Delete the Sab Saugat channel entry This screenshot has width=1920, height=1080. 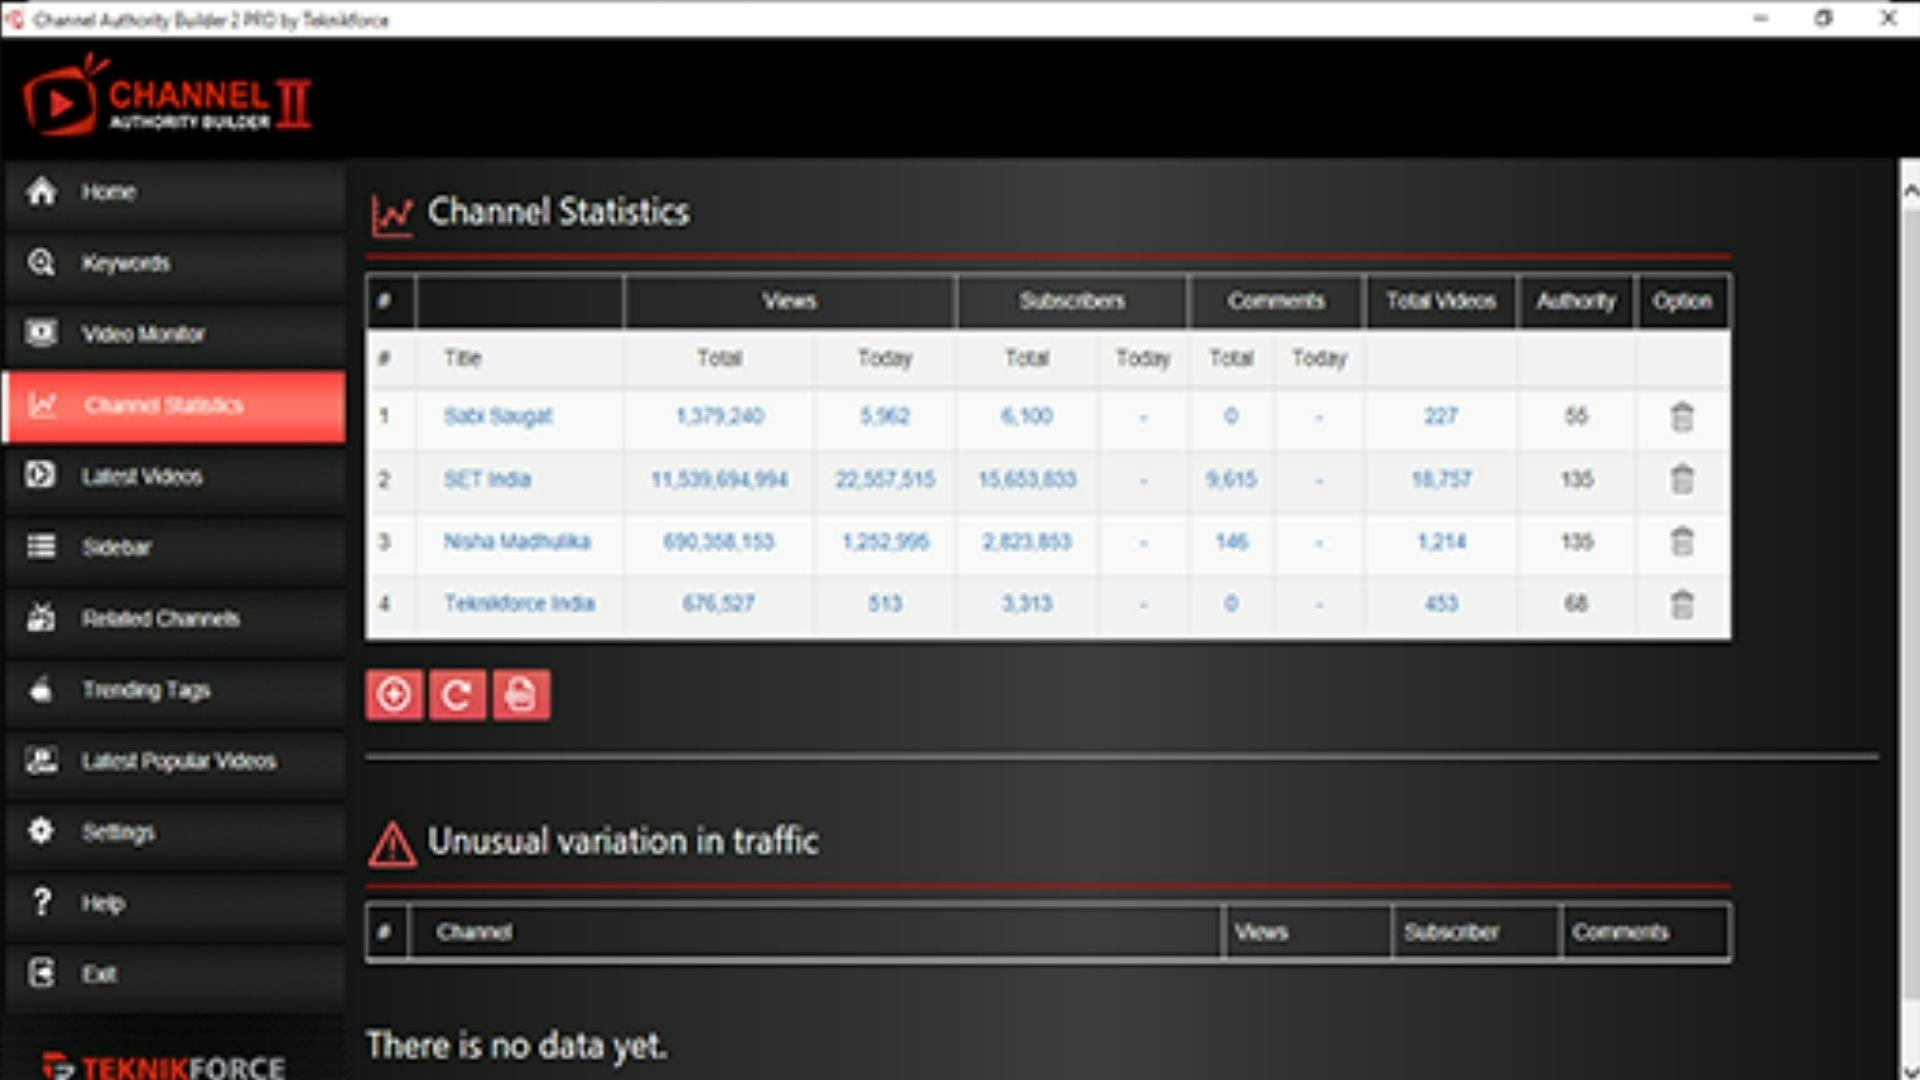tap(1683, 417)
